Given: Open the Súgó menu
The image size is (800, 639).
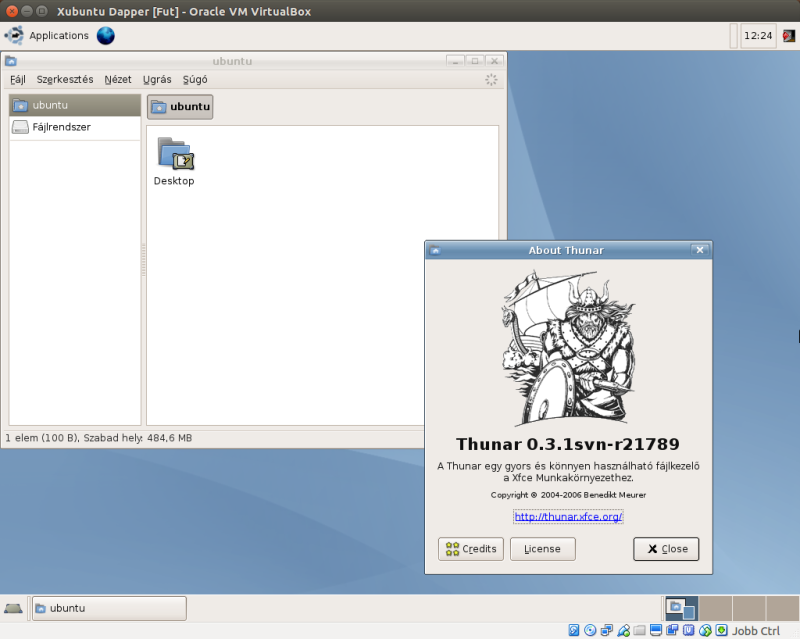Looking at the screenshot, I should point(195,80).
